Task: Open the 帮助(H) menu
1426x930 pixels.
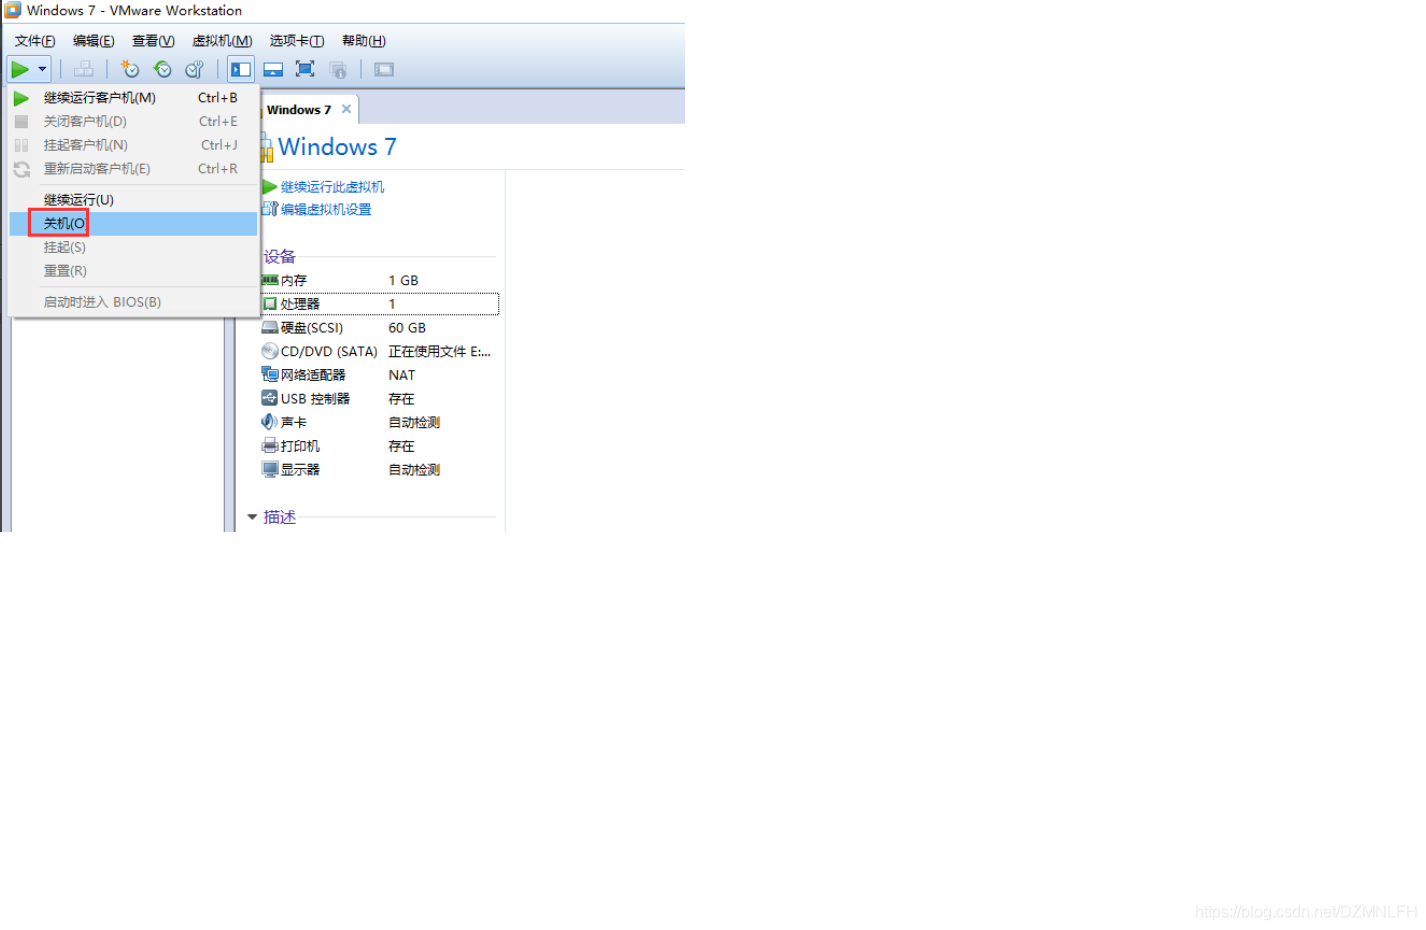Action: pos(364,41)
